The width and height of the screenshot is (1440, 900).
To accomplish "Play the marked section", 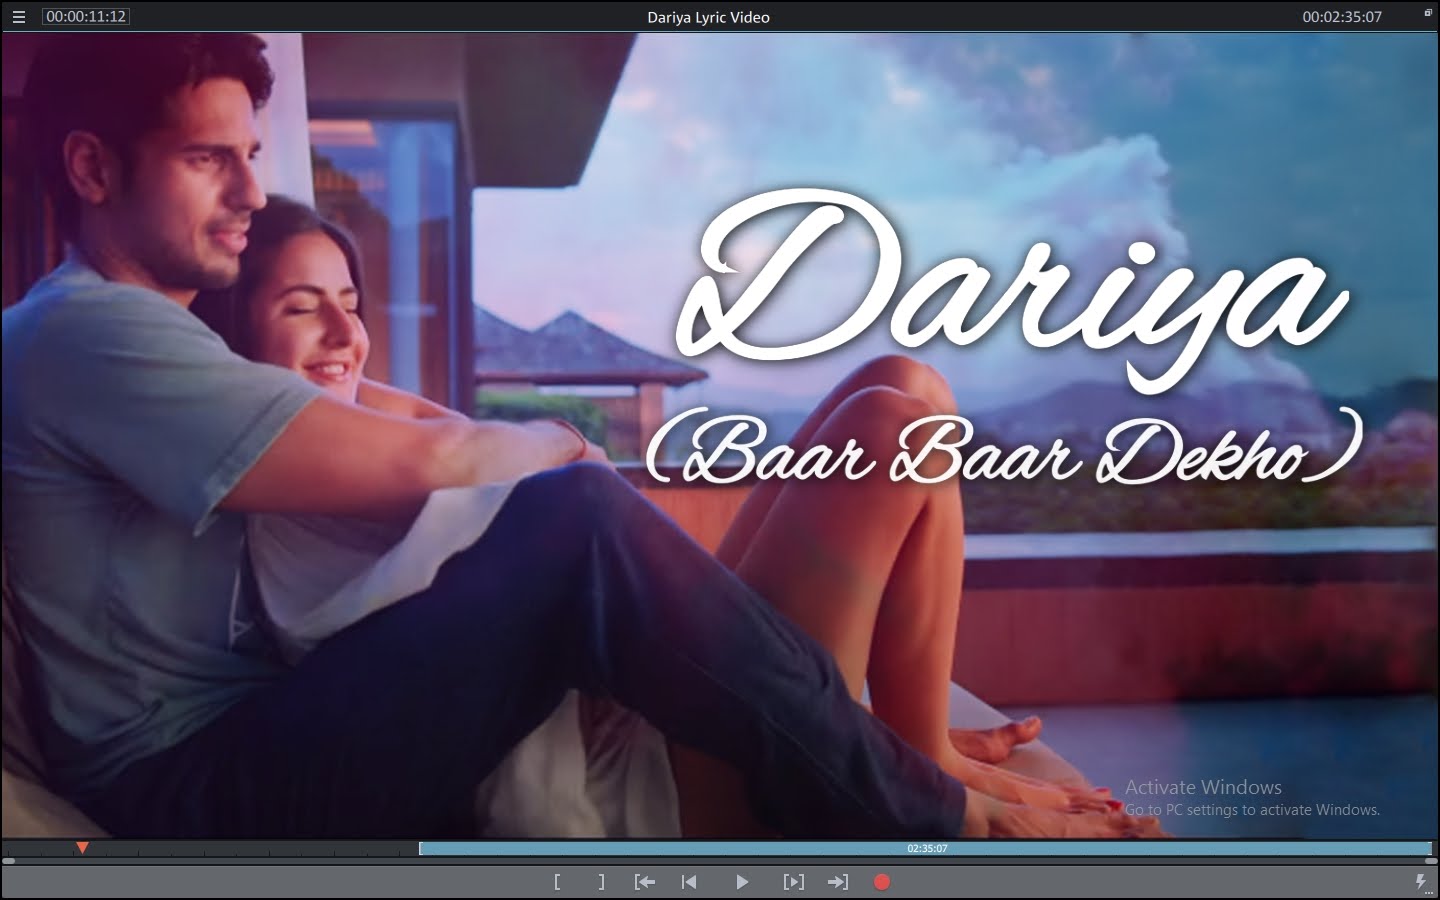I will click(x=793, y=882).
